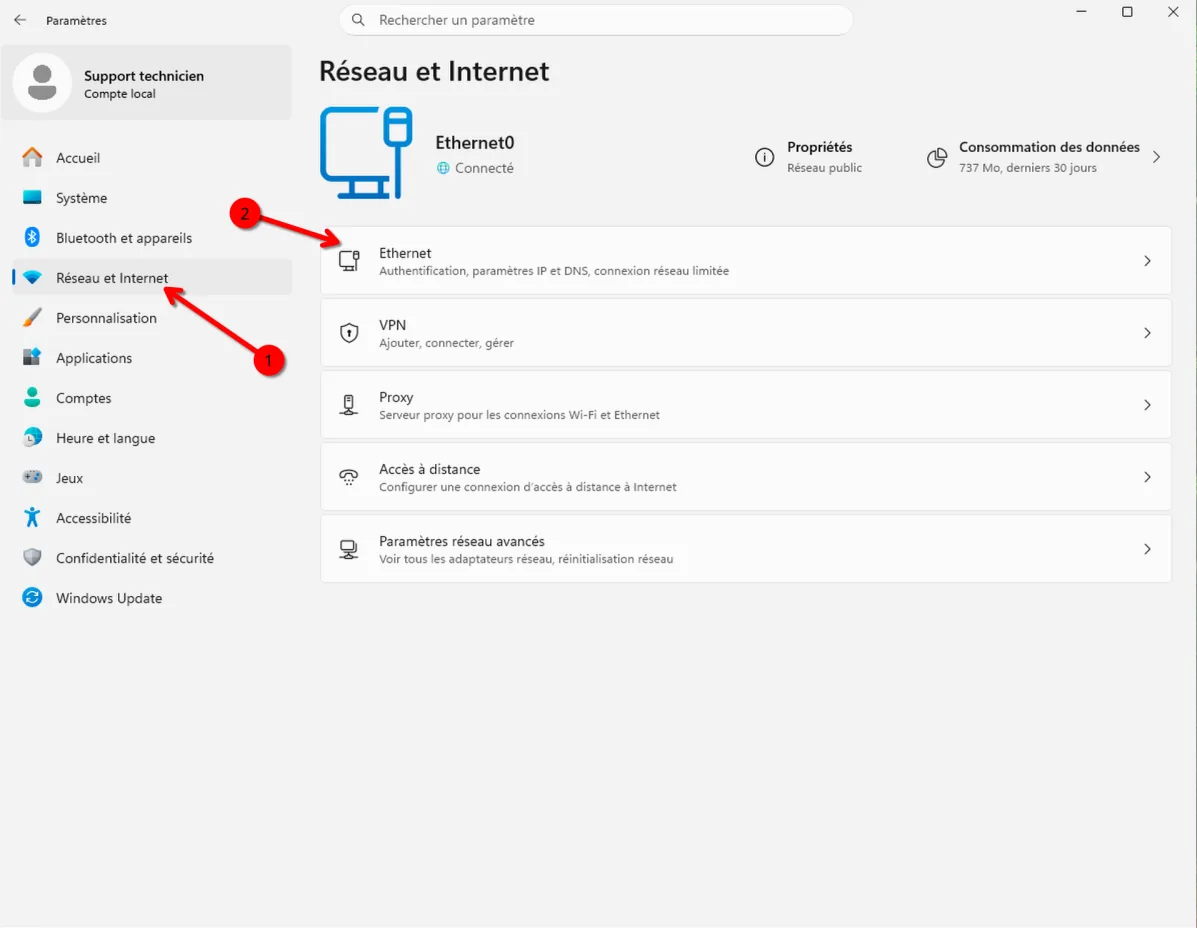1197x928 pixels.
Task: Open Consommation des données details
Action: tap(1044, 156)
